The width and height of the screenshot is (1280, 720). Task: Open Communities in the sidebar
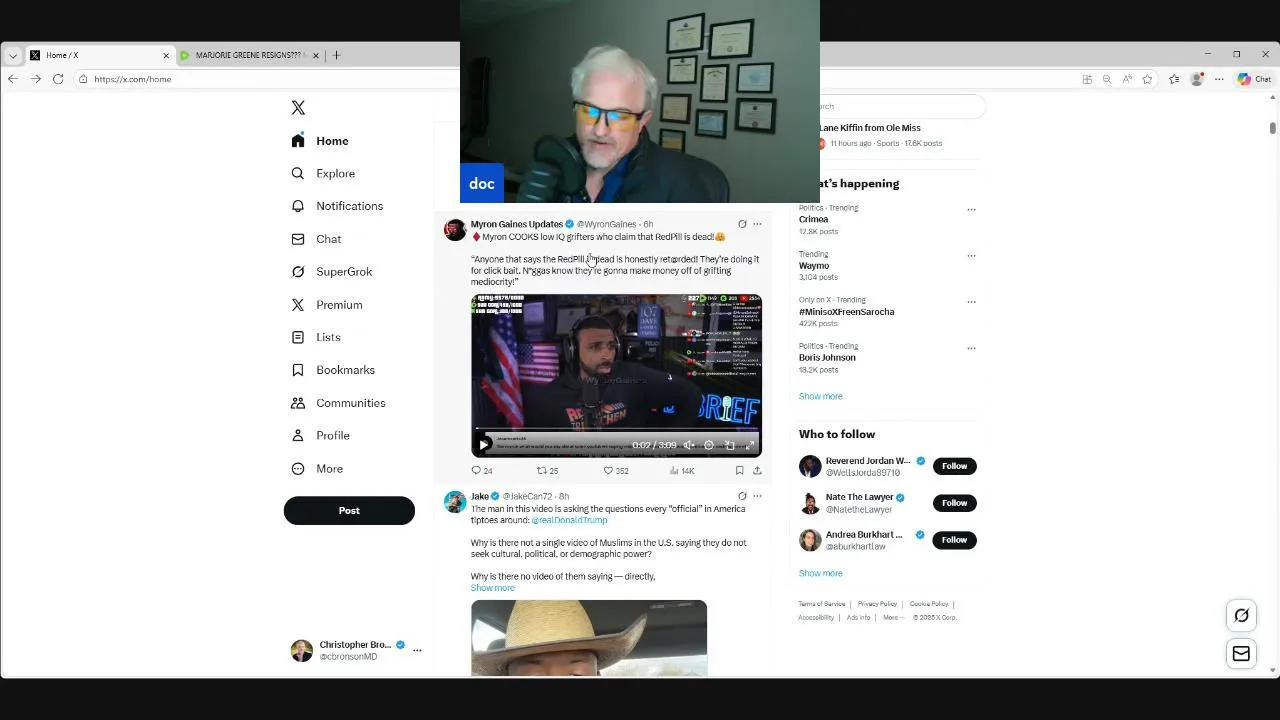point(338,403)
